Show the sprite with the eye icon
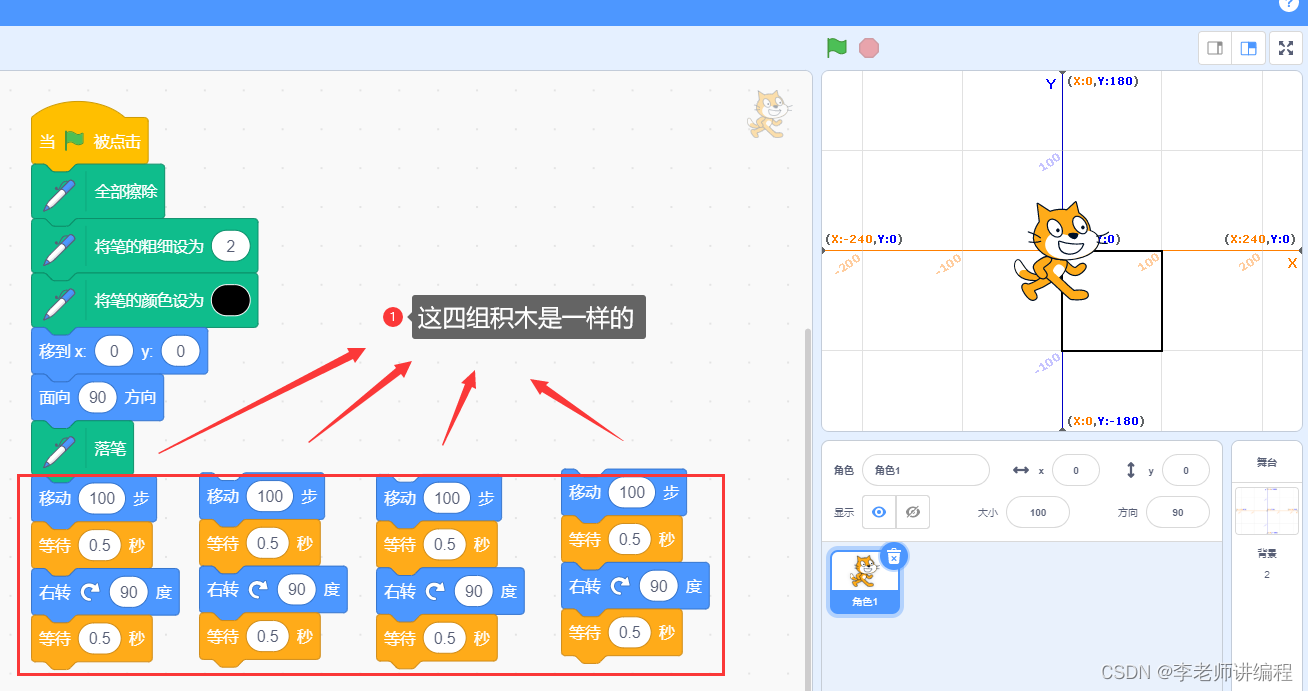The height and width of the screenshot is (691, 1308). coord(879,512)
